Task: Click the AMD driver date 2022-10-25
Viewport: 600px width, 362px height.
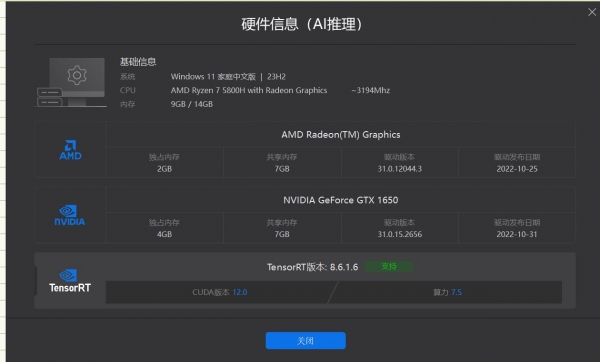Action: (x=517, y=169)
